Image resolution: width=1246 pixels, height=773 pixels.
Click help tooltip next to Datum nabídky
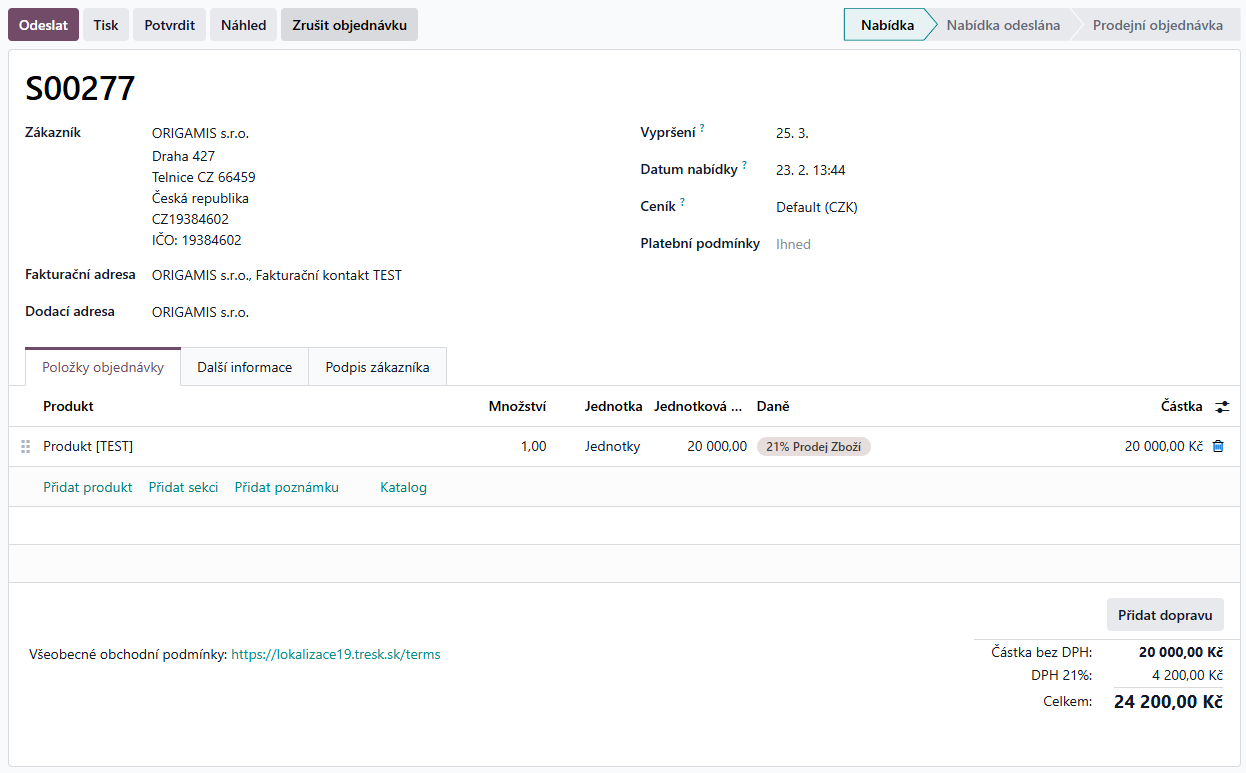coord(744,165)
